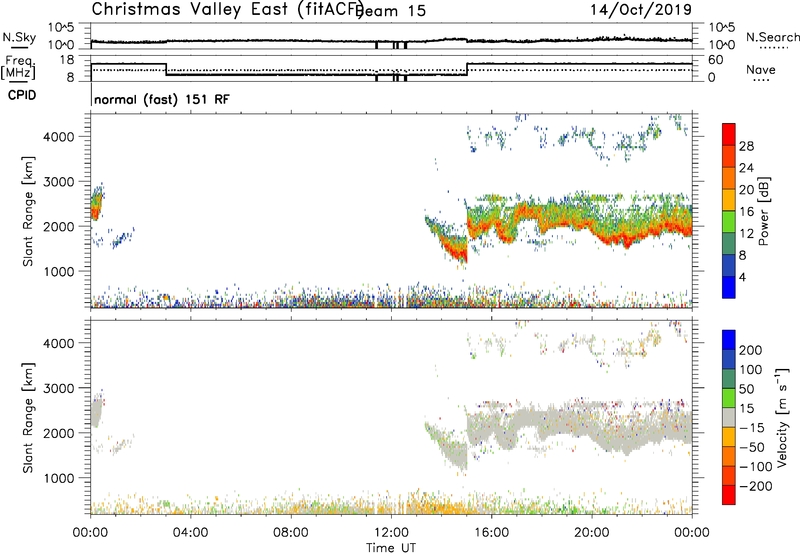Pick the yellow Power colorbar segment between 16 and 20

pyautogui.click(x=729, y=200)
